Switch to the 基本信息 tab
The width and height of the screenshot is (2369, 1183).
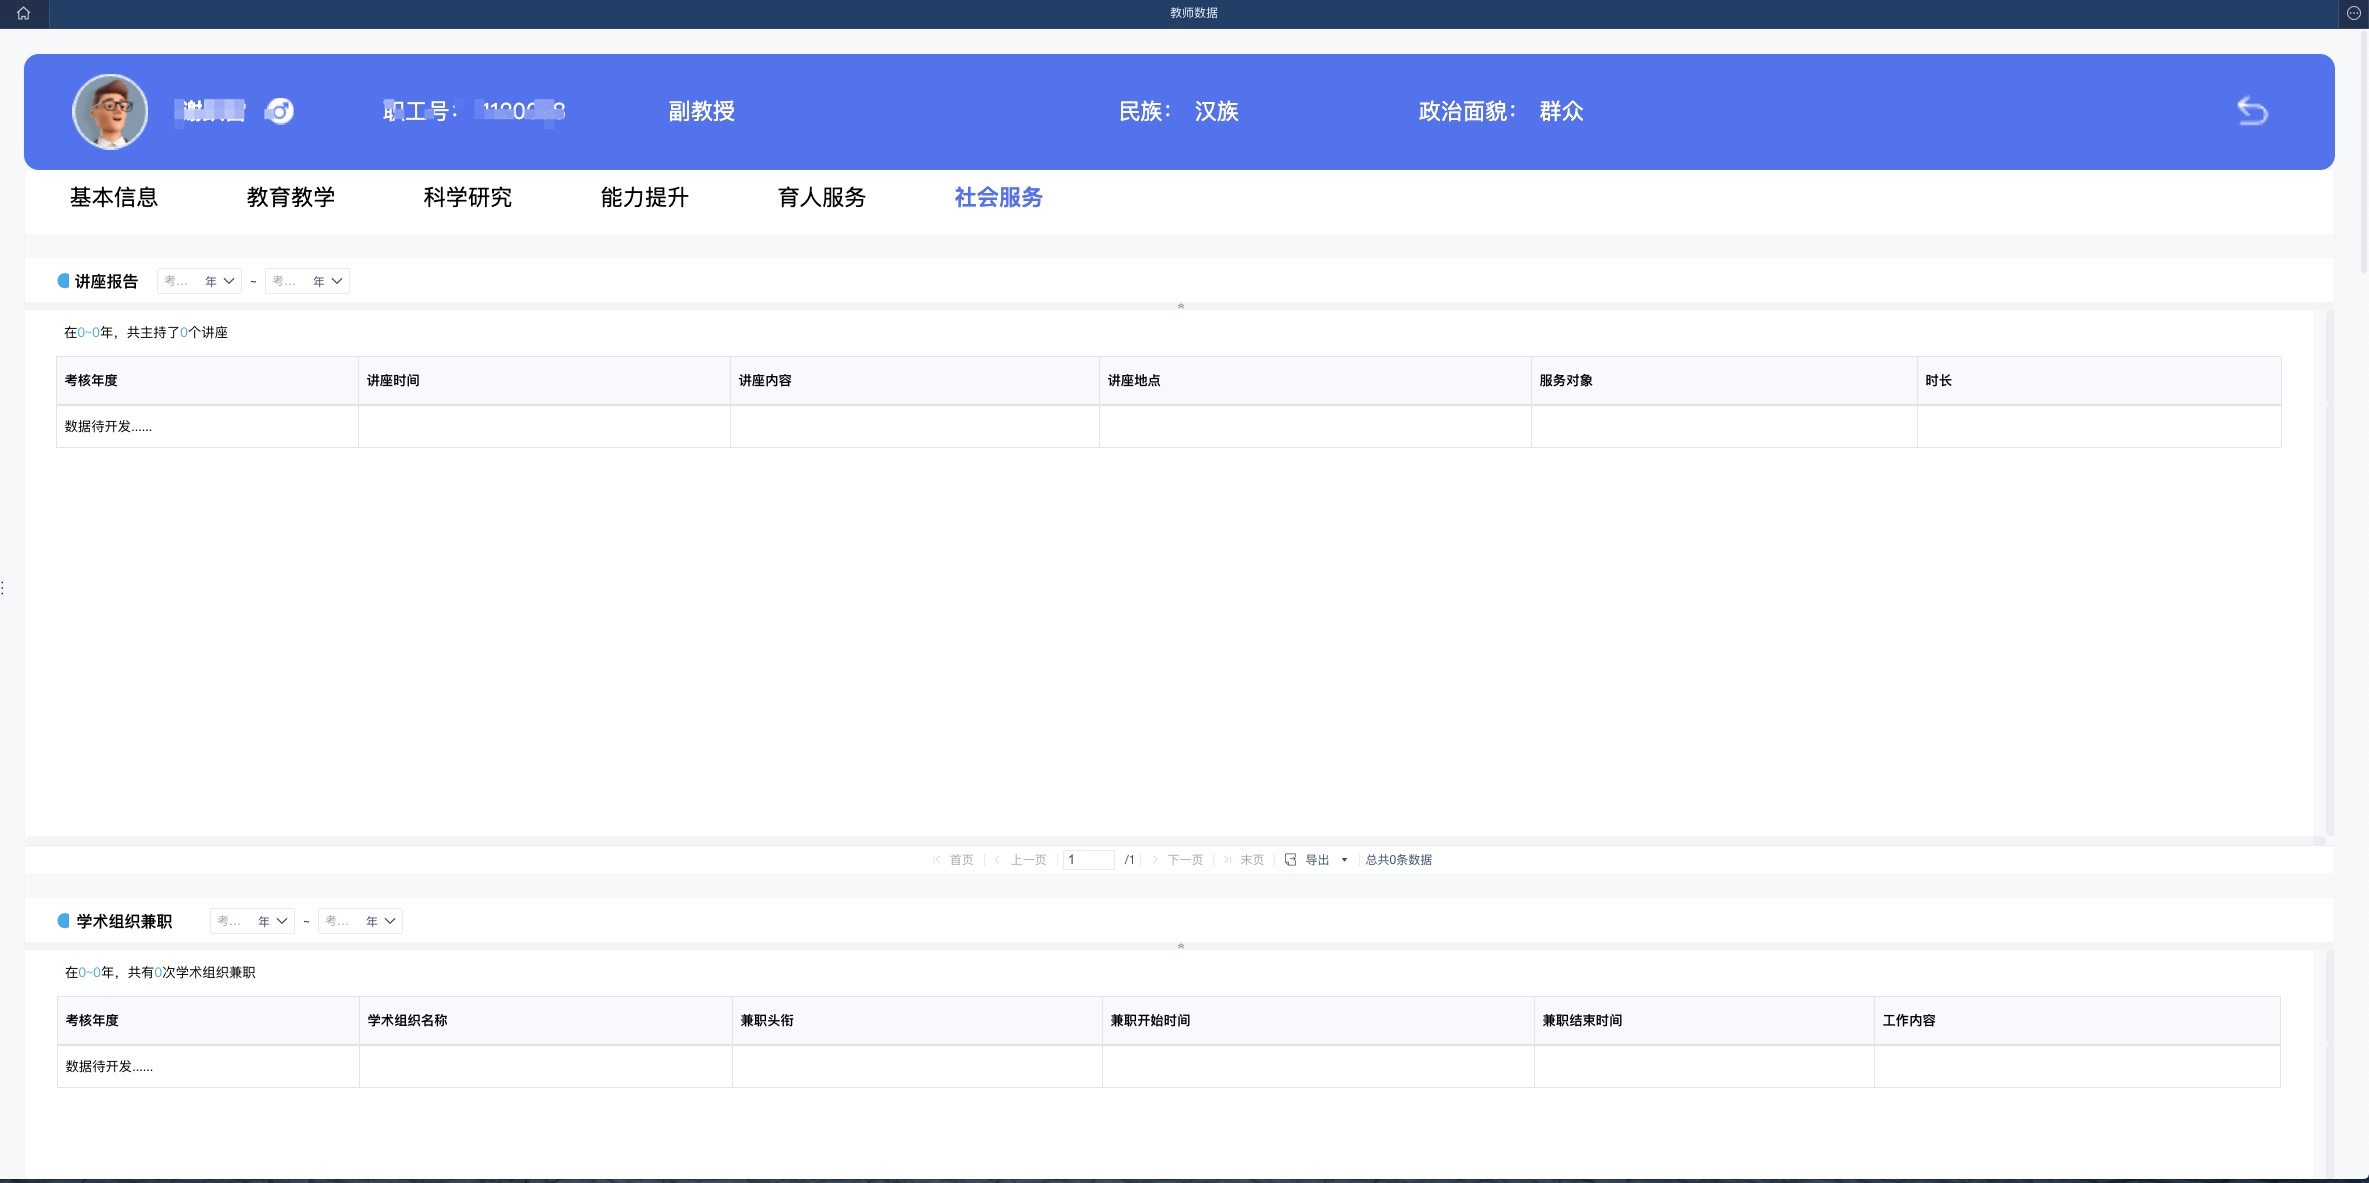[x=114, y=197]
